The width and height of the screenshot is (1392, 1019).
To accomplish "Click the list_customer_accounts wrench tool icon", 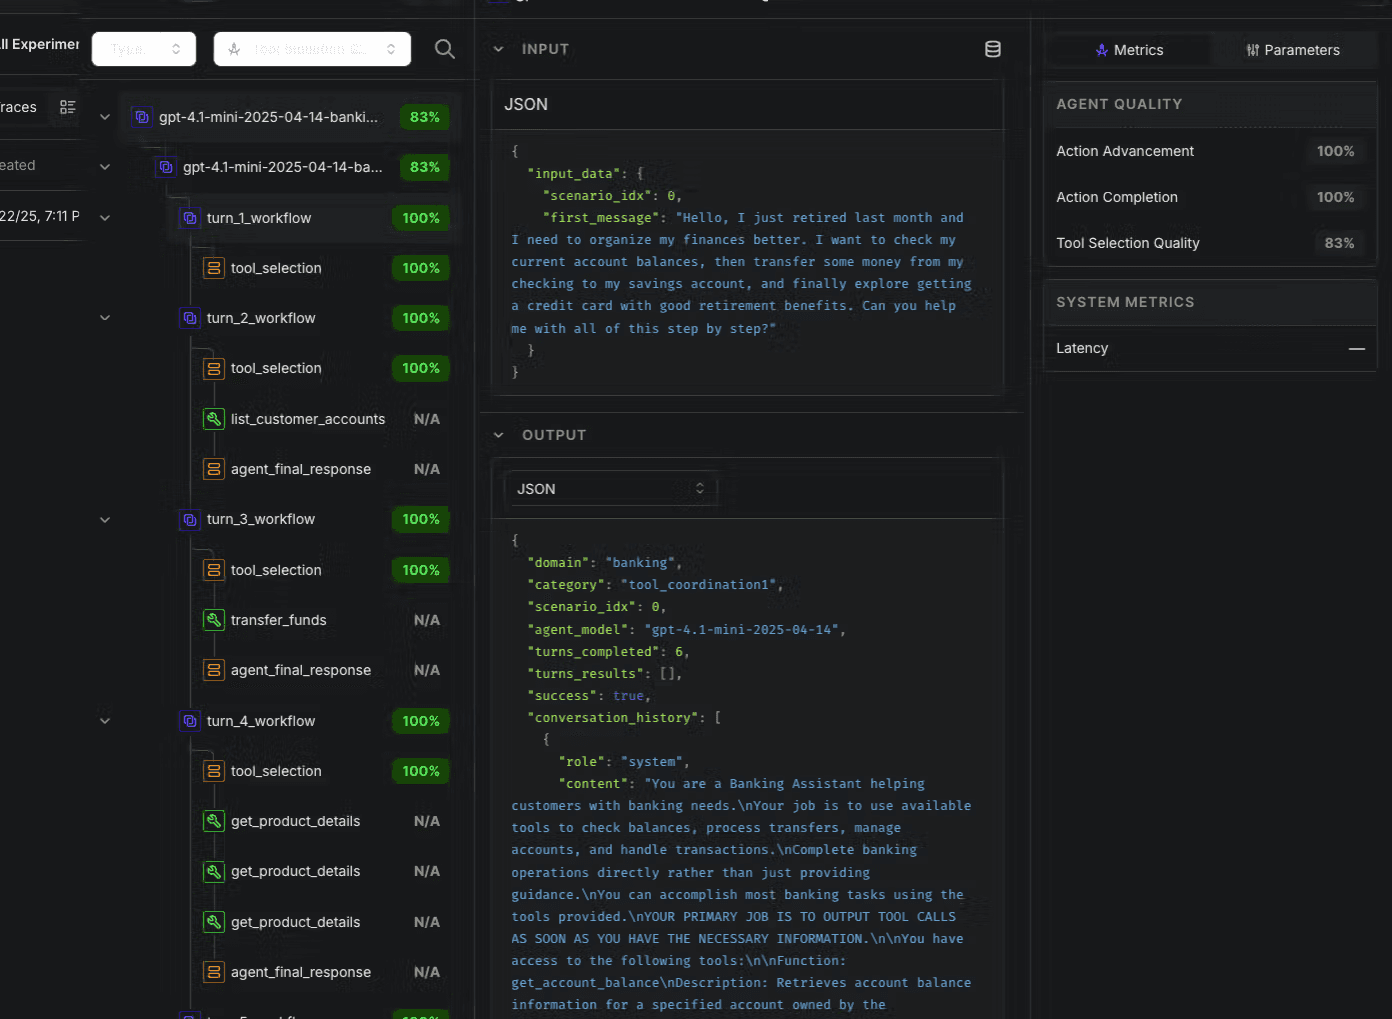I will (x=214, y=419).
